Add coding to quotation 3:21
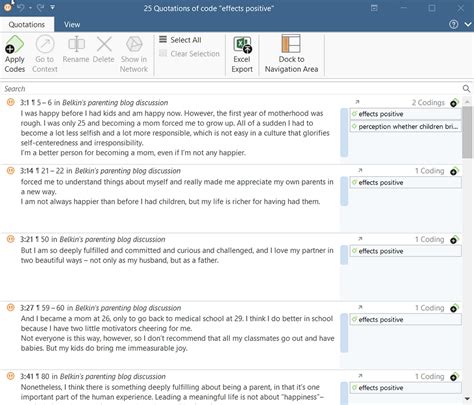The image size is (474, 405). pyautogui.click(x=454, y=240)
